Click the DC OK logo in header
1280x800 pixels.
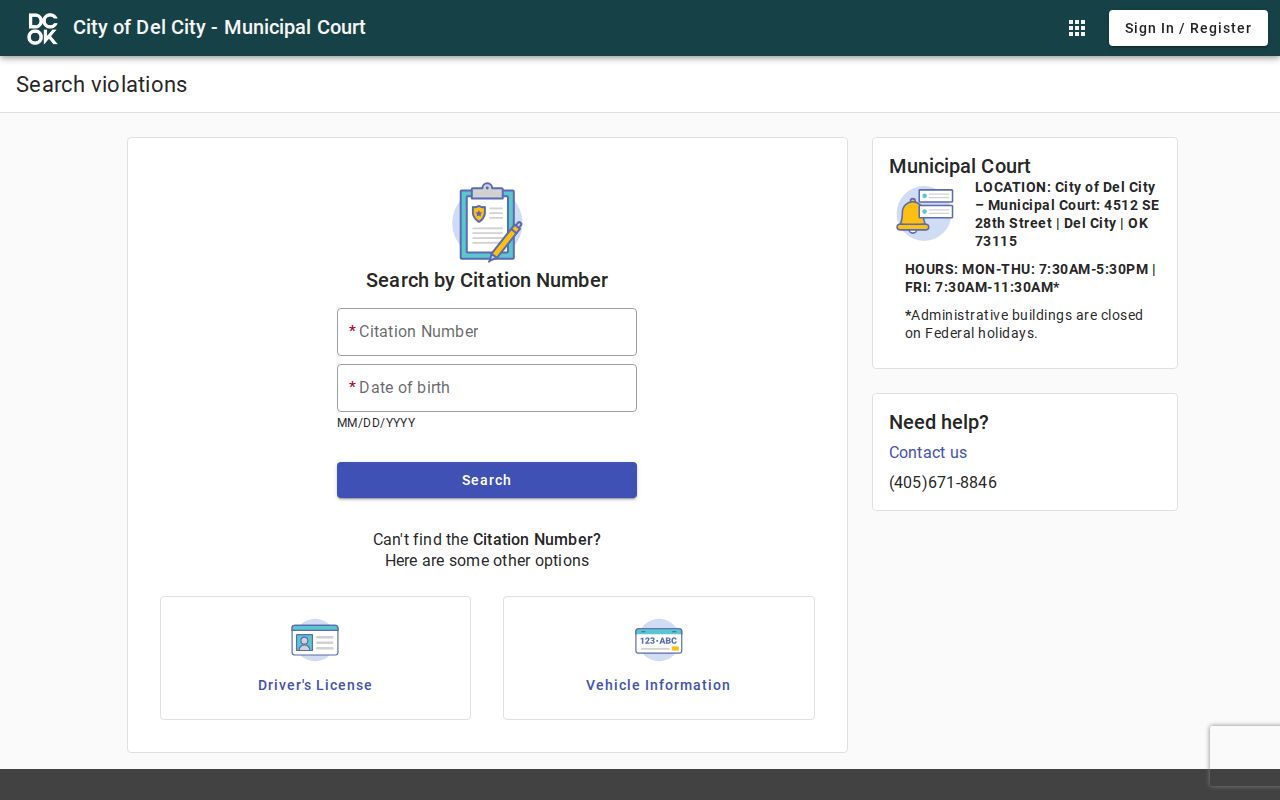42,28
